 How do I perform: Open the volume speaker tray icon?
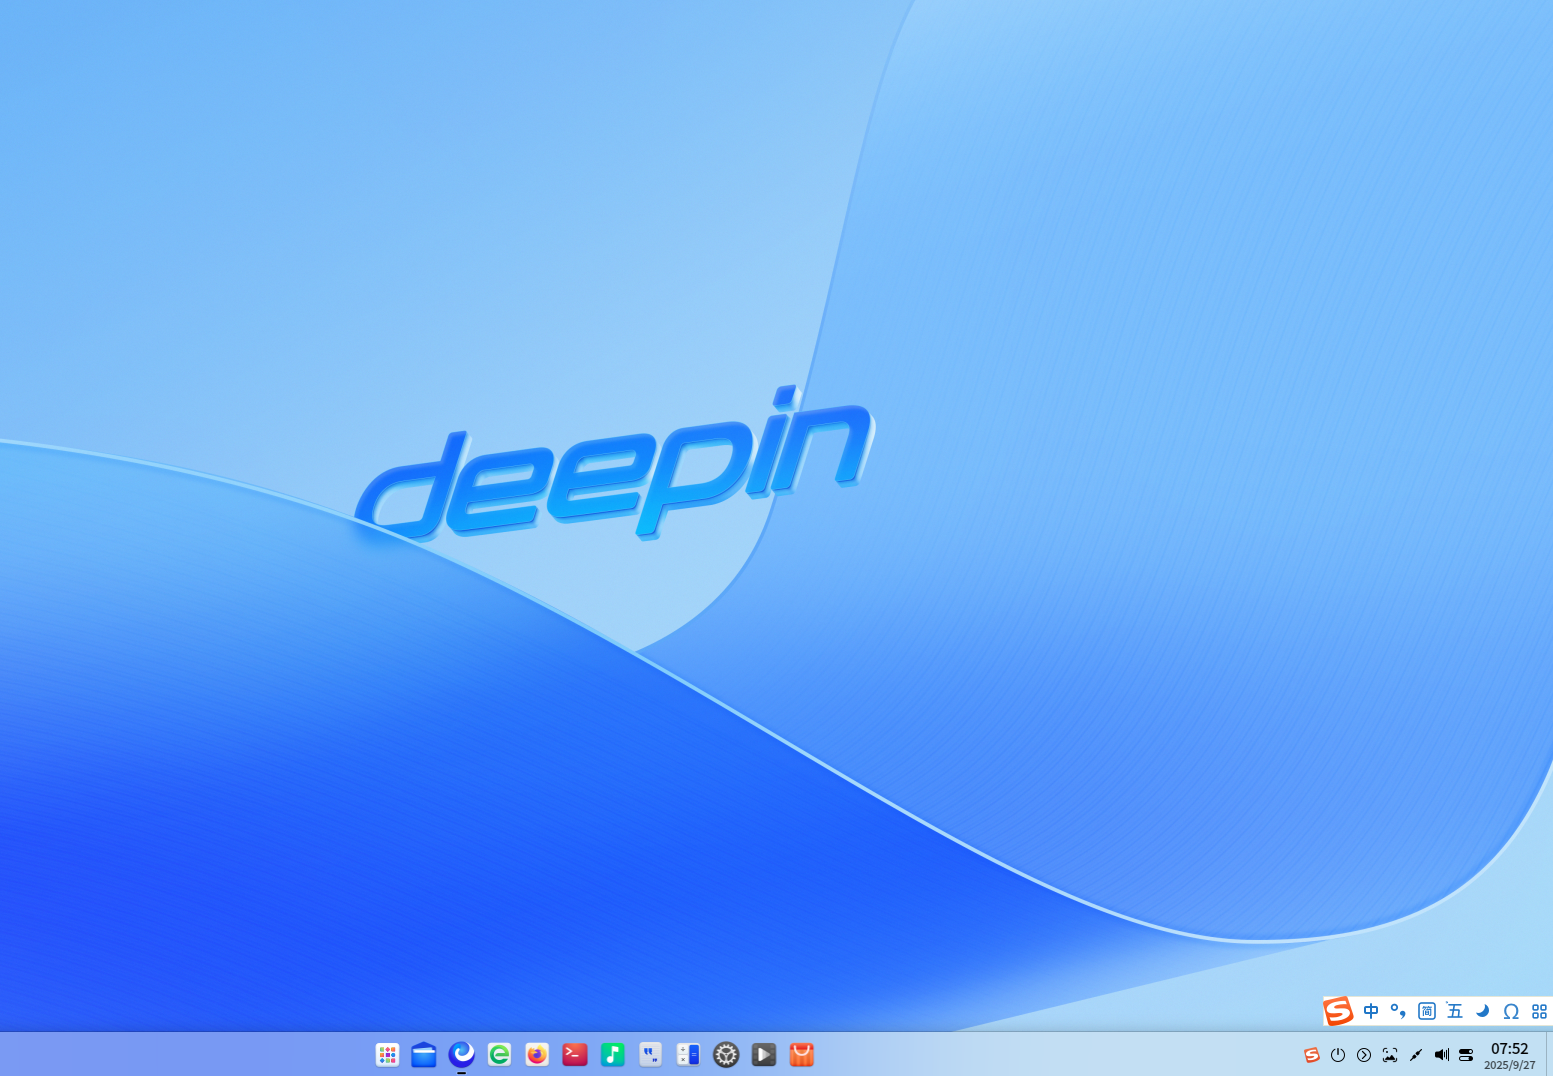pos(1442,1055)
